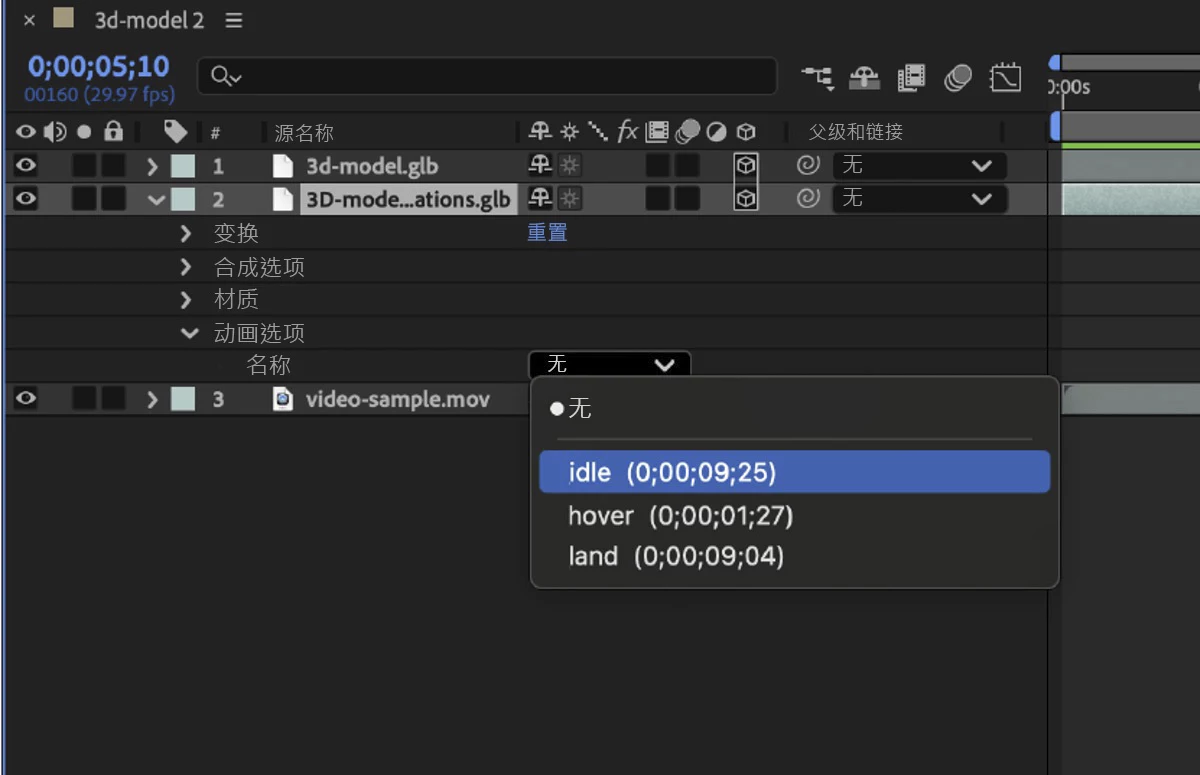Screen dimensions: 1200x775
Task: Expand the 变换 property group
Action: tap(186, 233)
